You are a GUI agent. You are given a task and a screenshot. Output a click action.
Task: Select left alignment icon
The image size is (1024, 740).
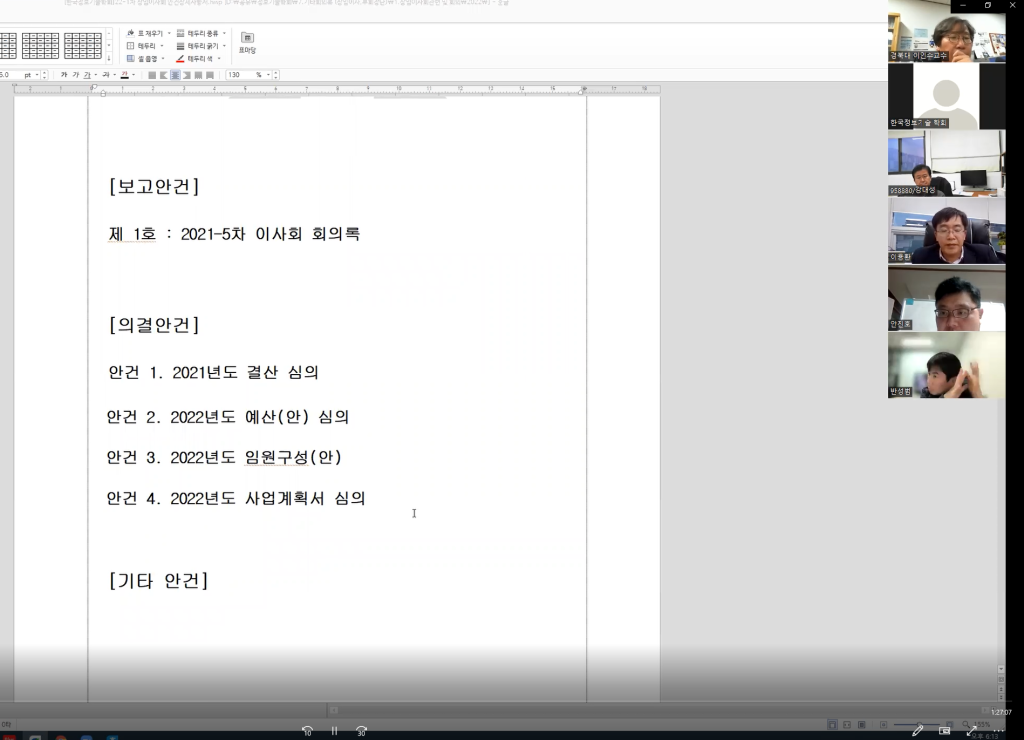(164, 75)
